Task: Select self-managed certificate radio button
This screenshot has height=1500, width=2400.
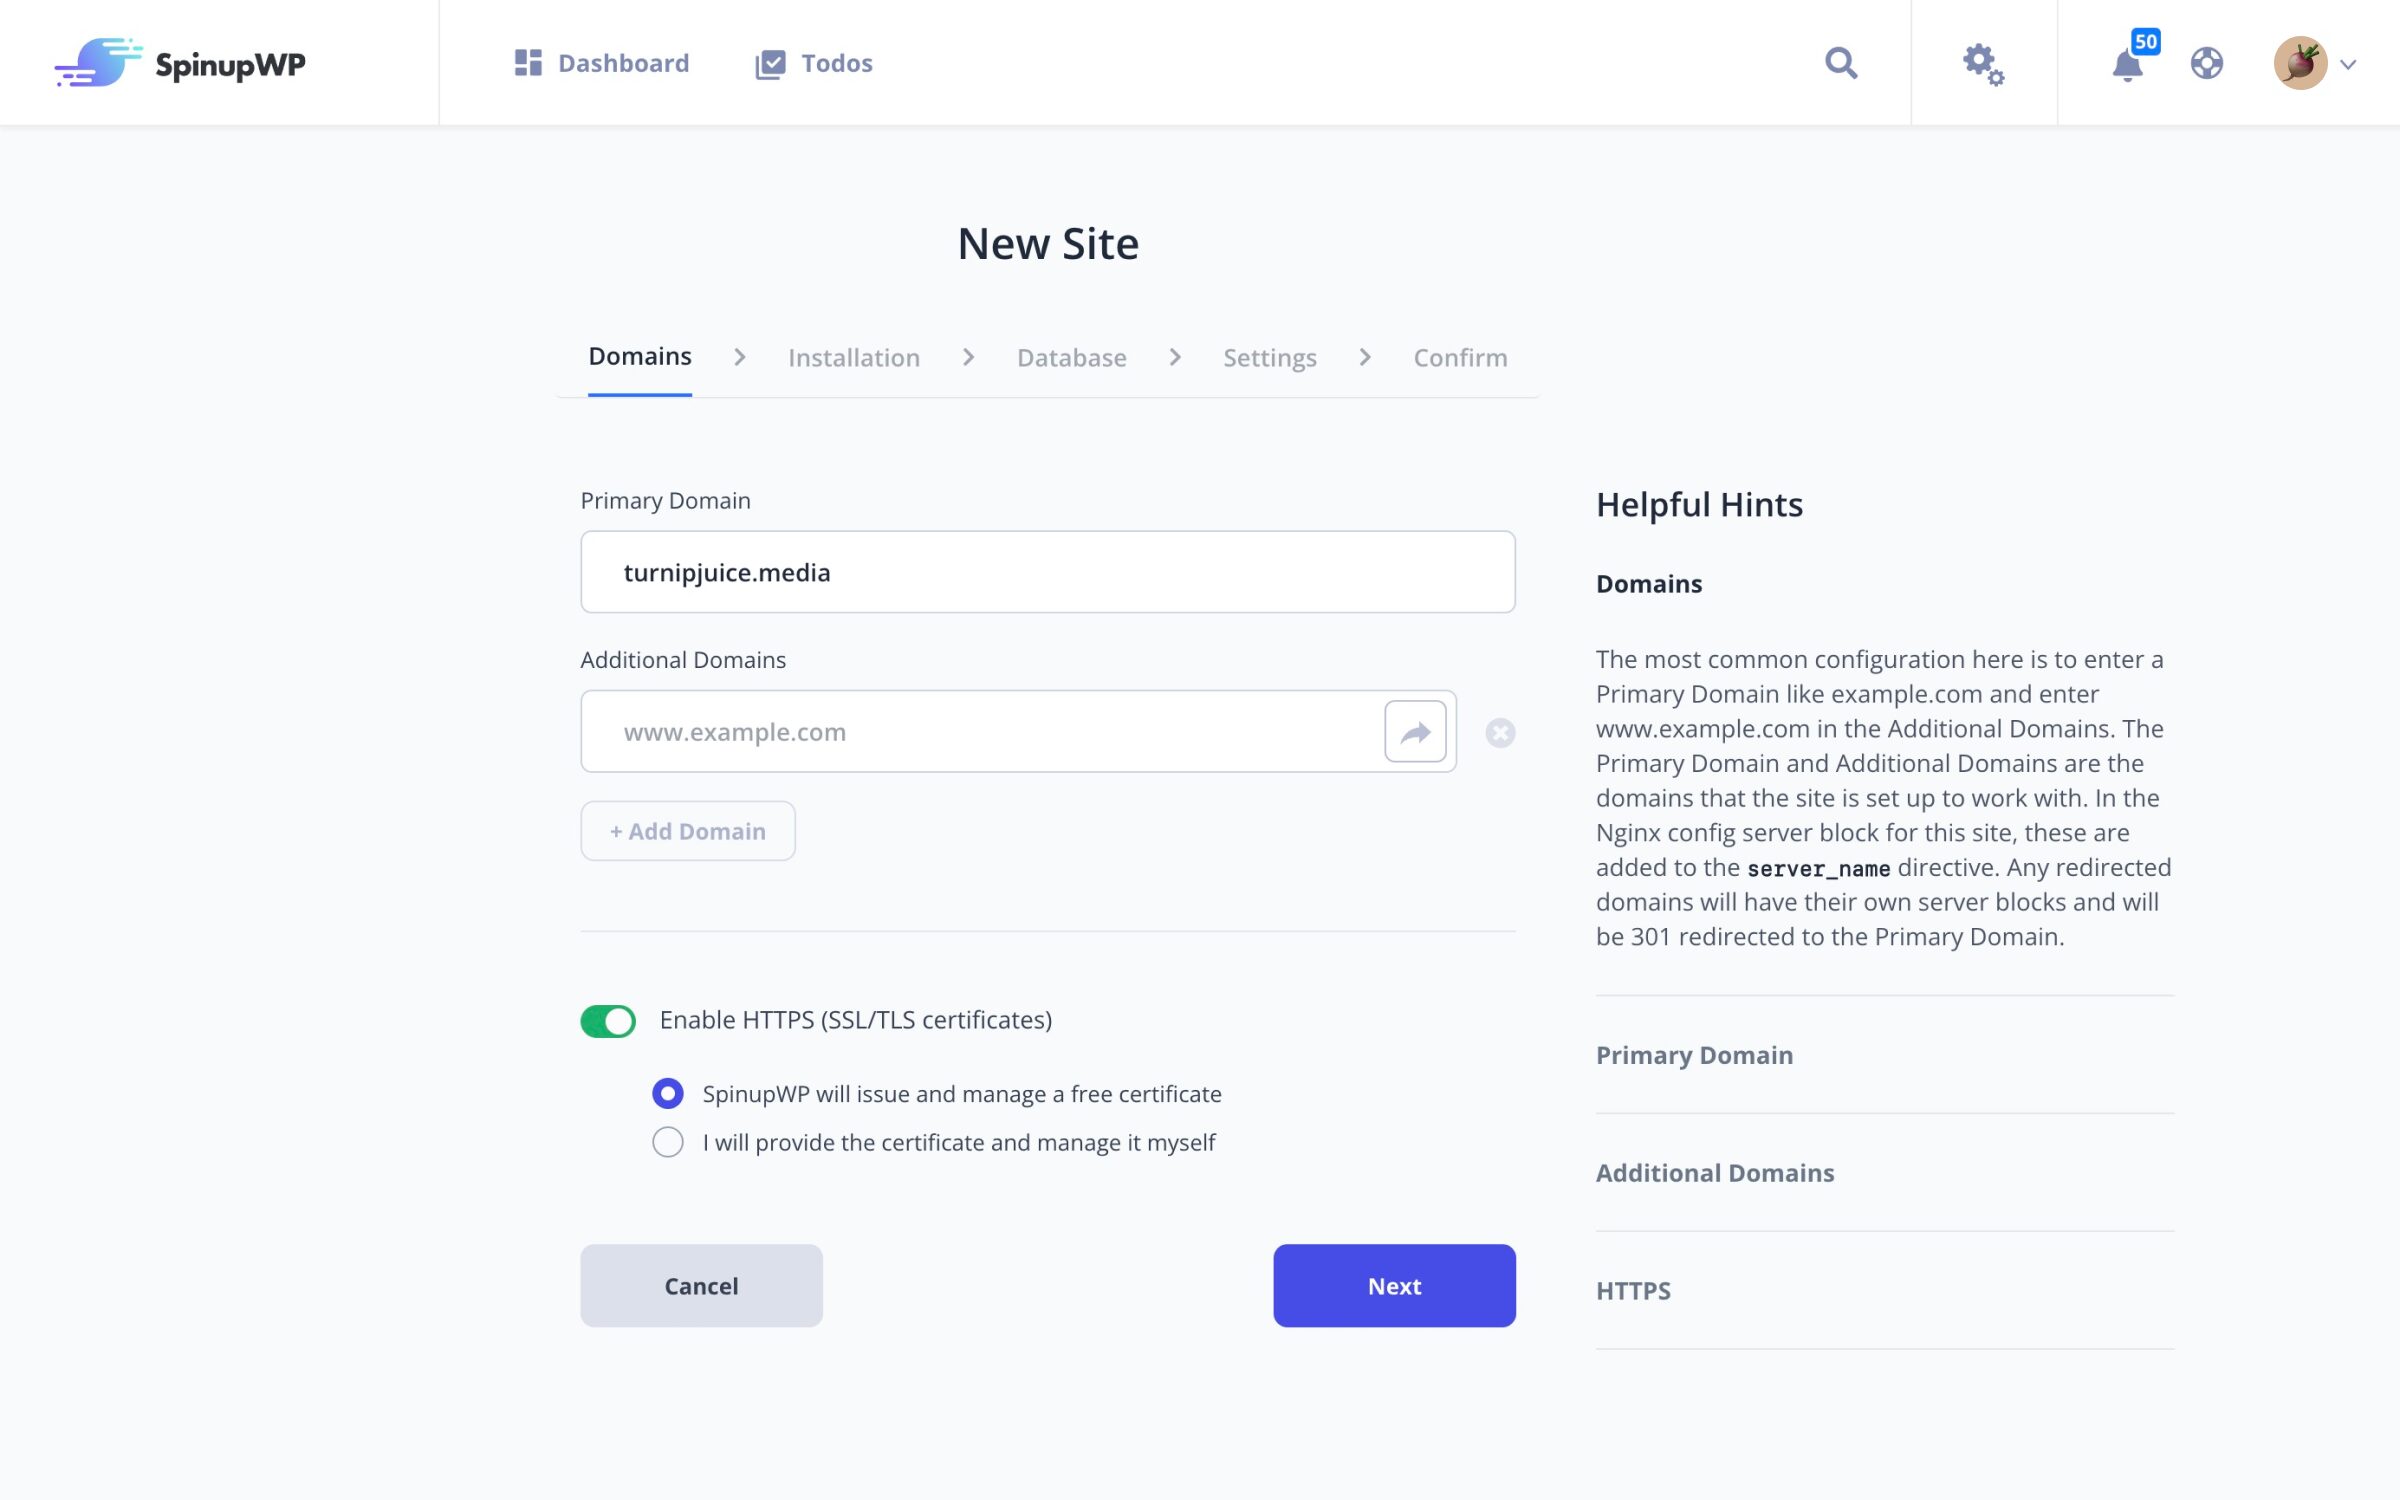Action: coord(665,1141)
